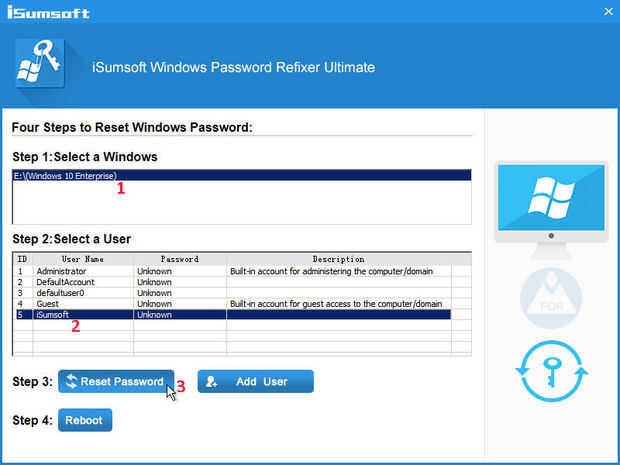
Task: Click the refresh arrows icon on Reset Password
Action: (x=72, y=381)
